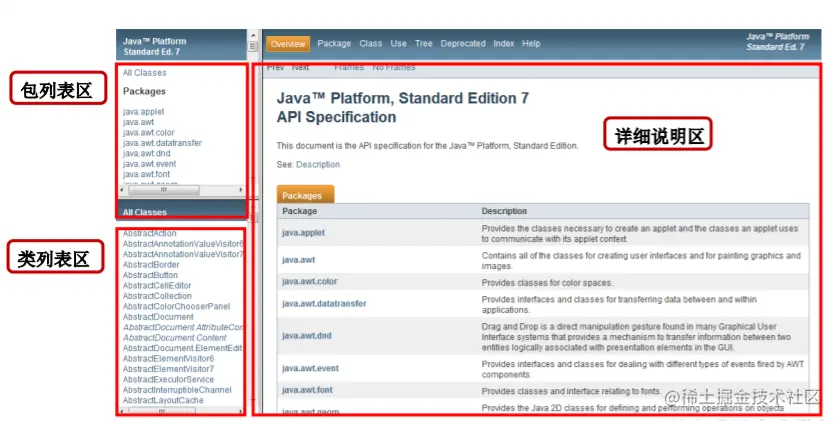Open AbstractDocument.ElementEdit class link

[x=183, y=348]
